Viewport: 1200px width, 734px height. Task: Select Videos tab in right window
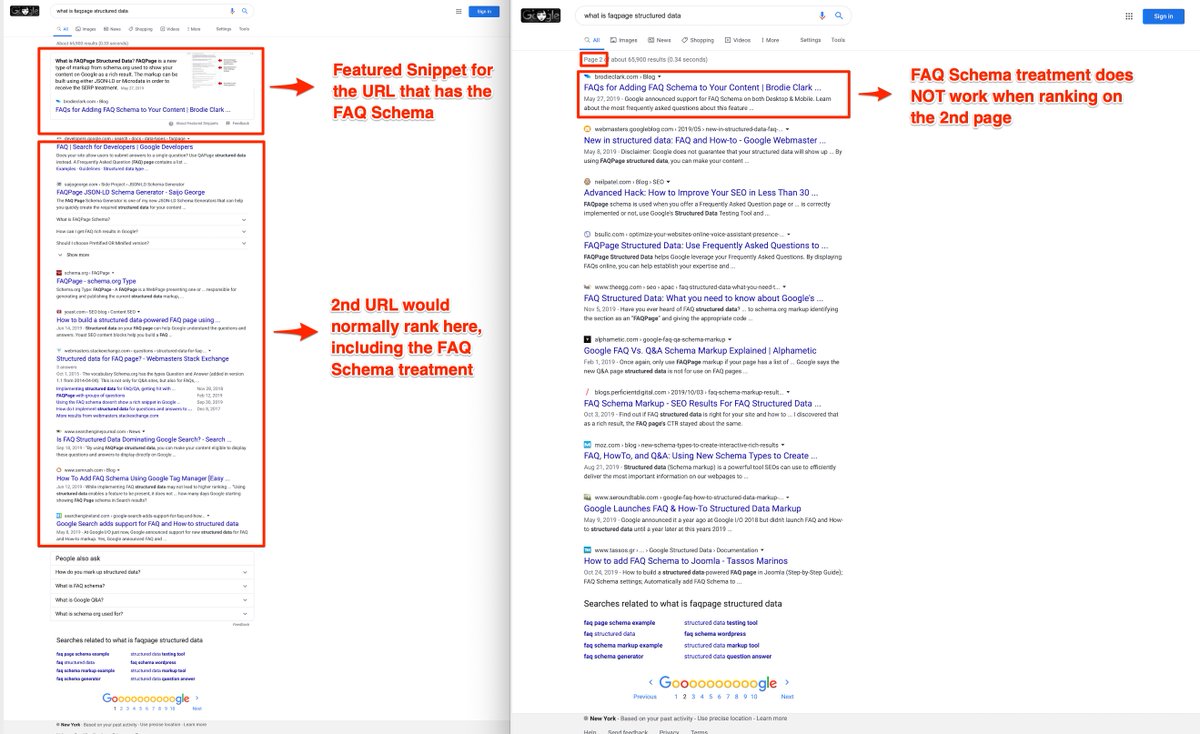coord(738,40)
